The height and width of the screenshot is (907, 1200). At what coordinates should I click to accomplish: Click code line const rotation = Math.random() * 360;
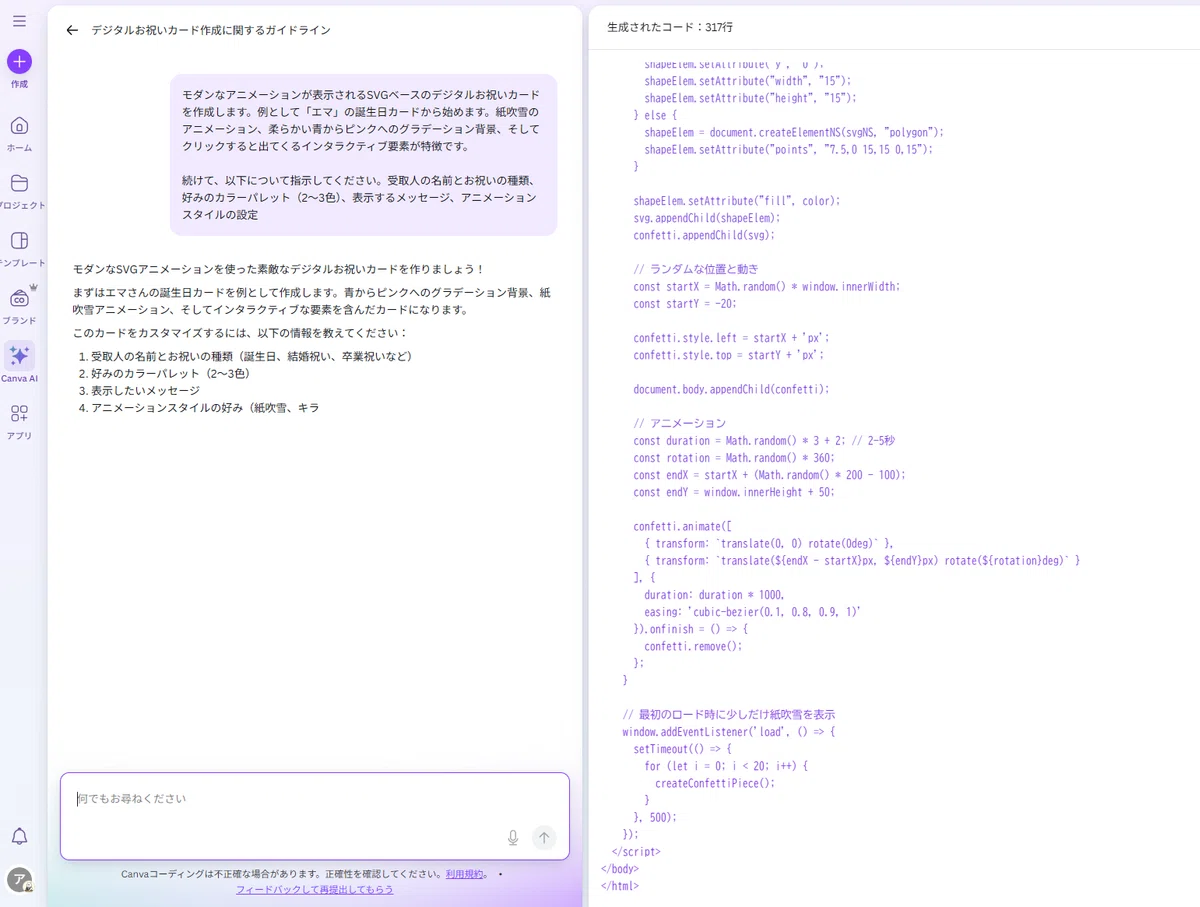pyautogui.click(x=735, y=457)
